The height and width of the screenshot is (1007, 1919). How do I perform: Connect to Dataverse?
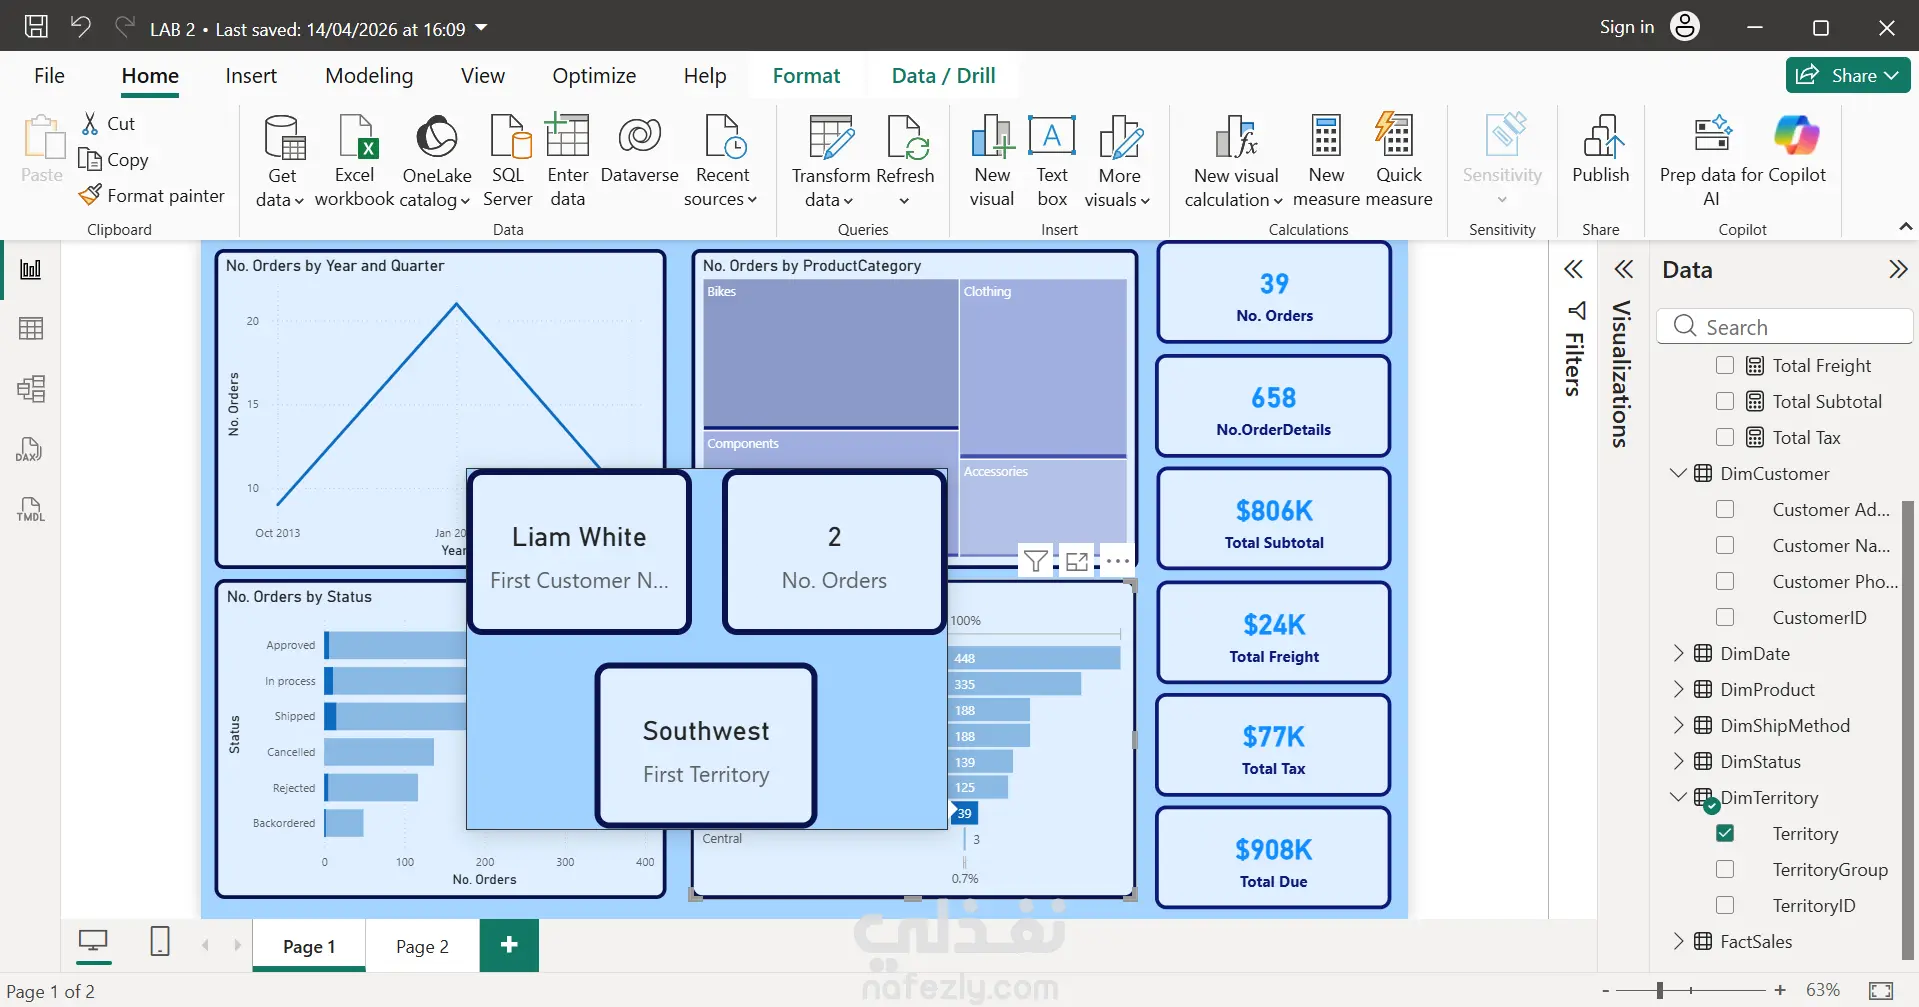[x=639, y=150]
